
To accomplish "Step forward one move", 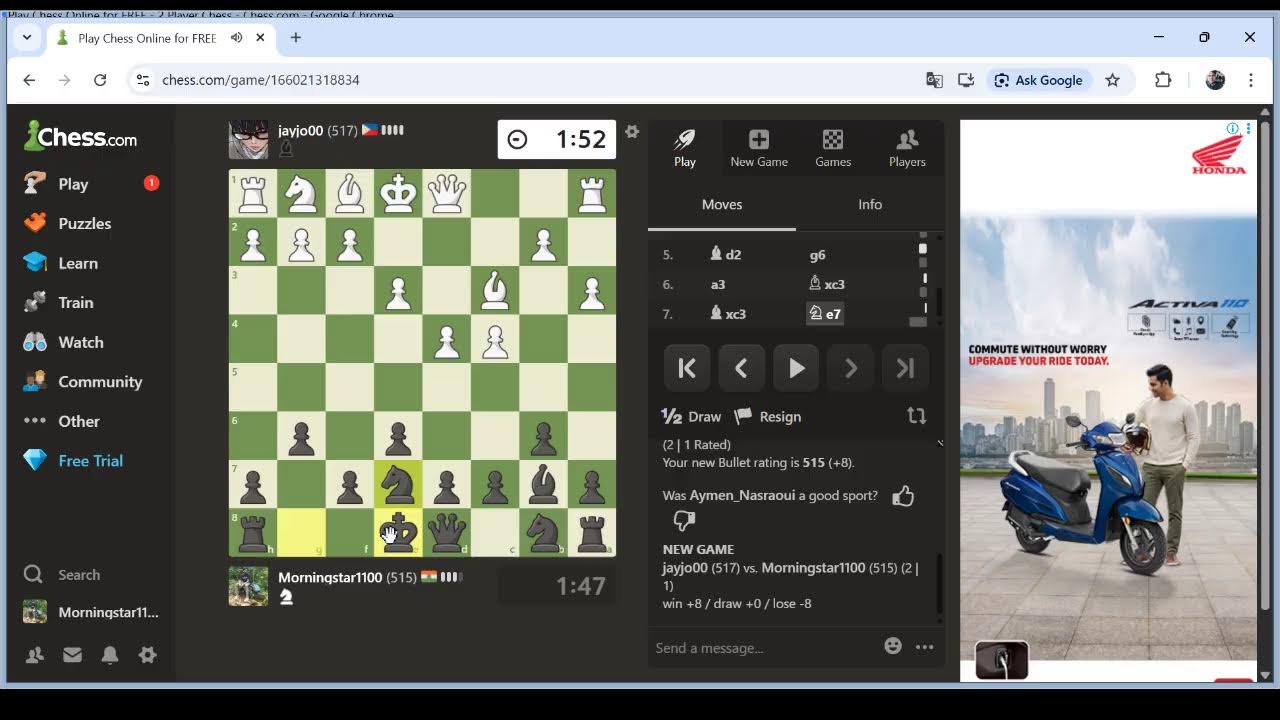I will point(850,368).
